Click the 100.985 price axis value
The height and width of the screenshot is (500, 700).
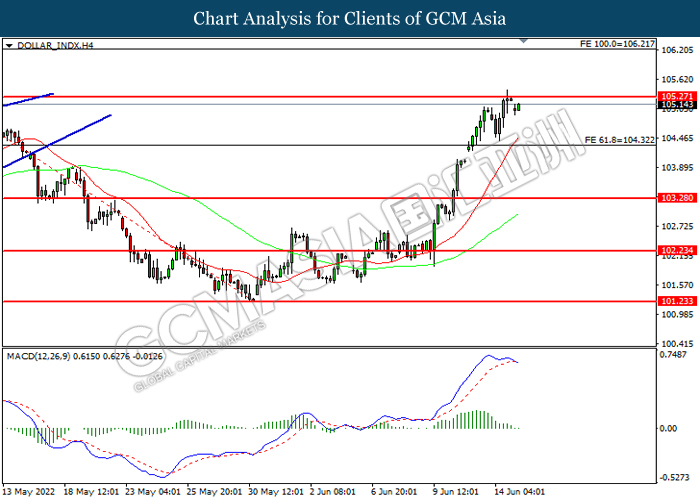677,314
